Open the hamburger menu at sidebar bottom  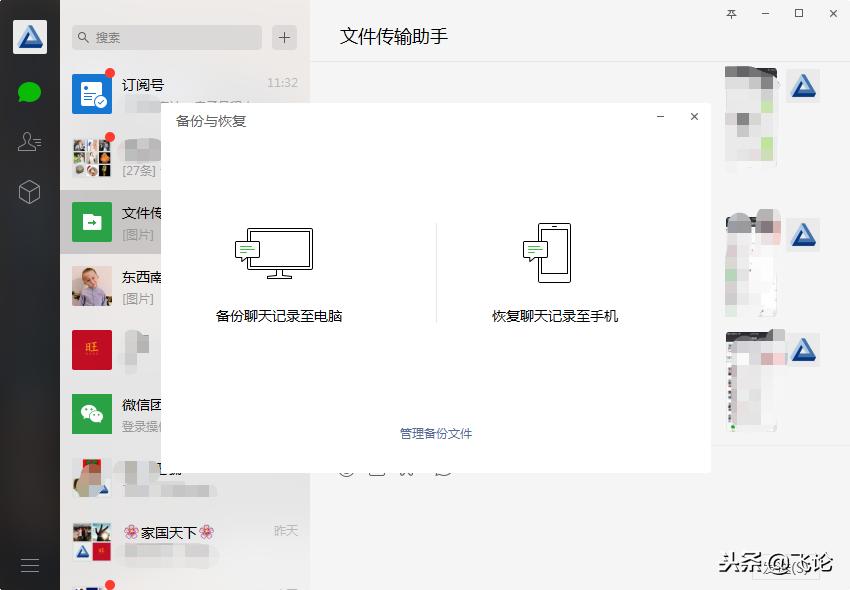click(30, 565)
